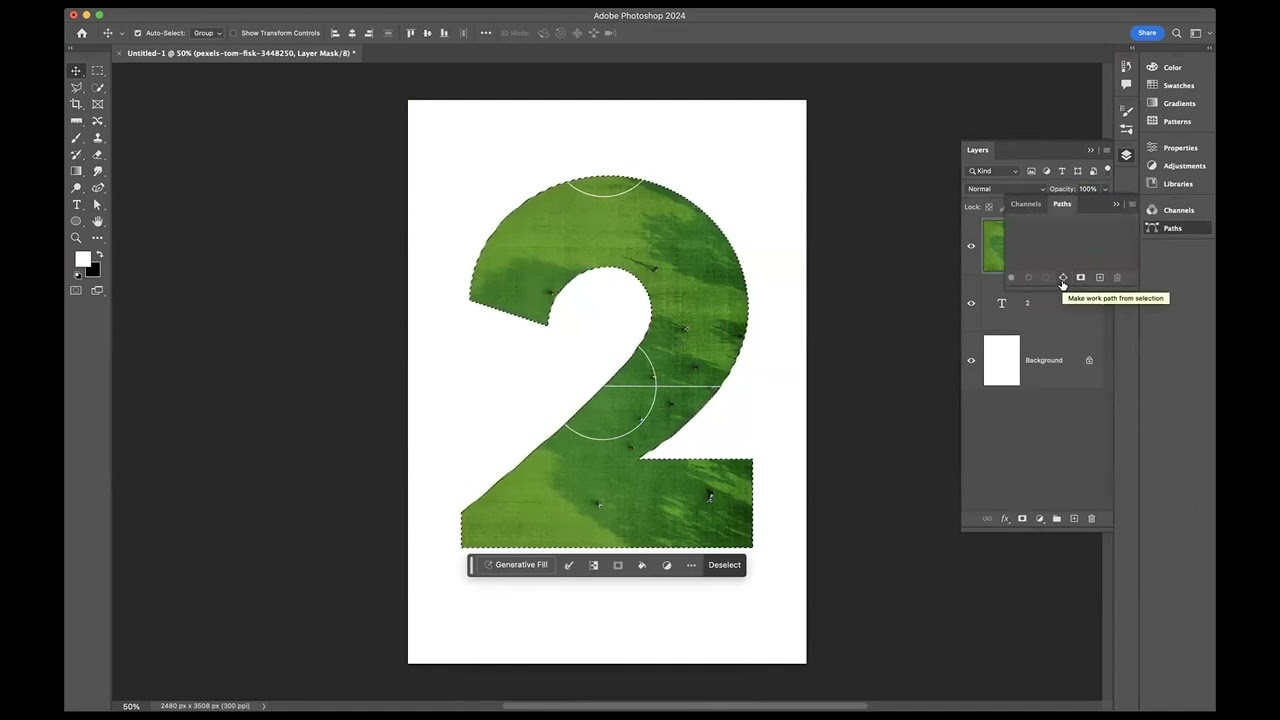Select the Rectangular Marquee tool
The width and height of the screenshot is (1280, 720).
pyautogui.click(x=97, y=71)
